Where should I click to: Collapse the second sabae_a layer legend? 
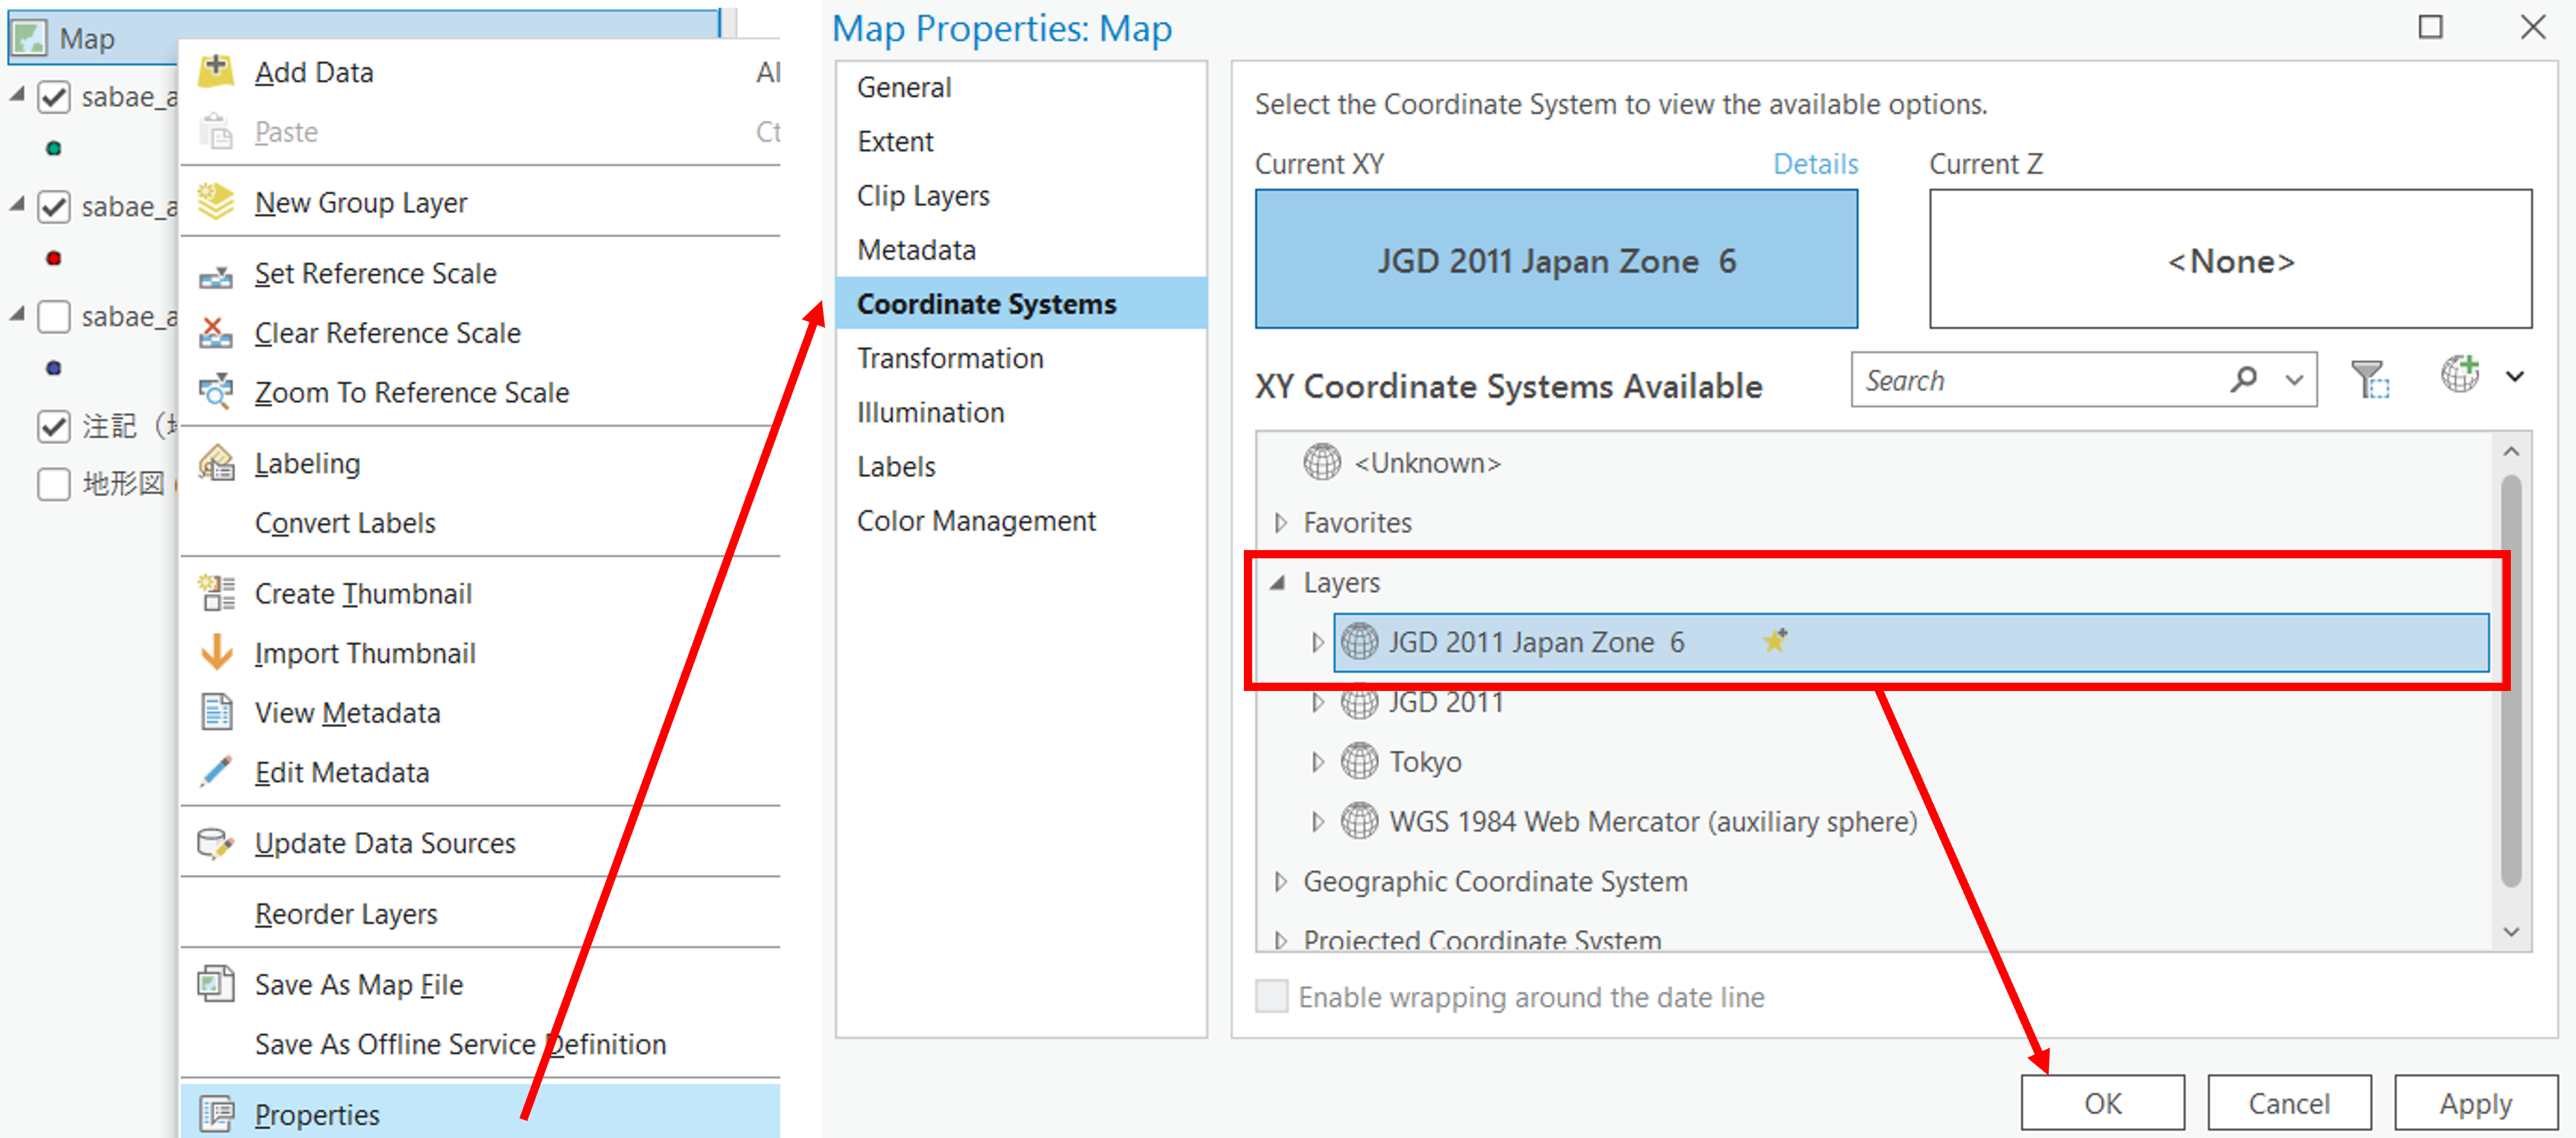tap(17, 204)
